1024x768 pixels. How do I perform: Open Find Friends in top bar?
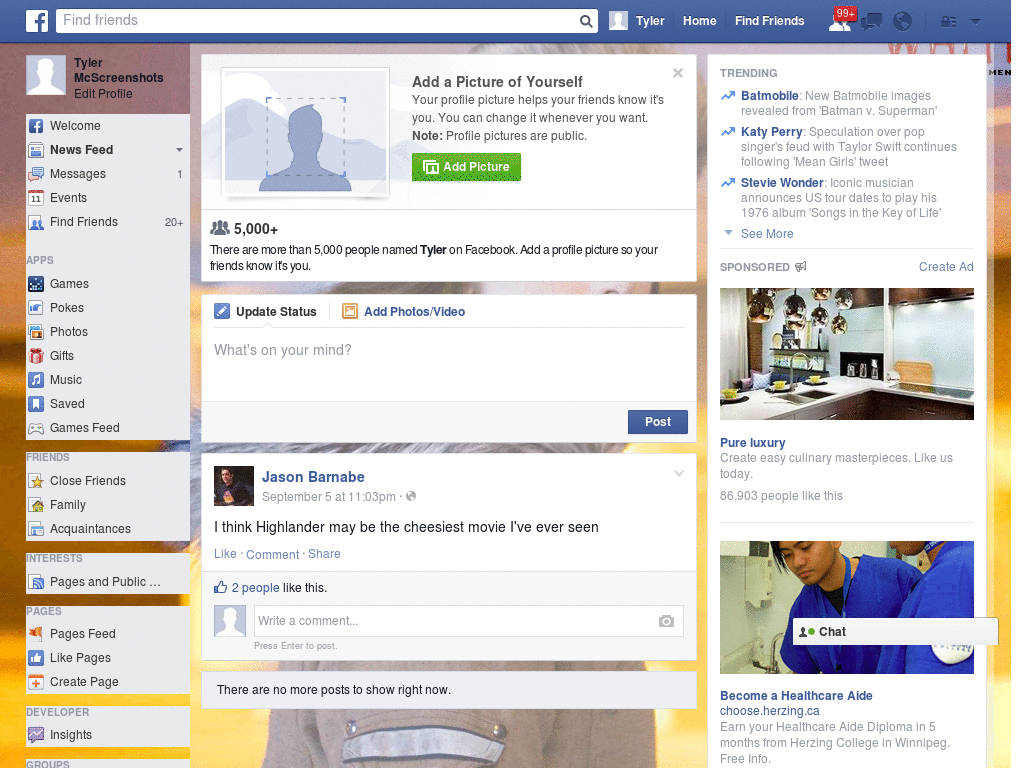coord(769,21)
